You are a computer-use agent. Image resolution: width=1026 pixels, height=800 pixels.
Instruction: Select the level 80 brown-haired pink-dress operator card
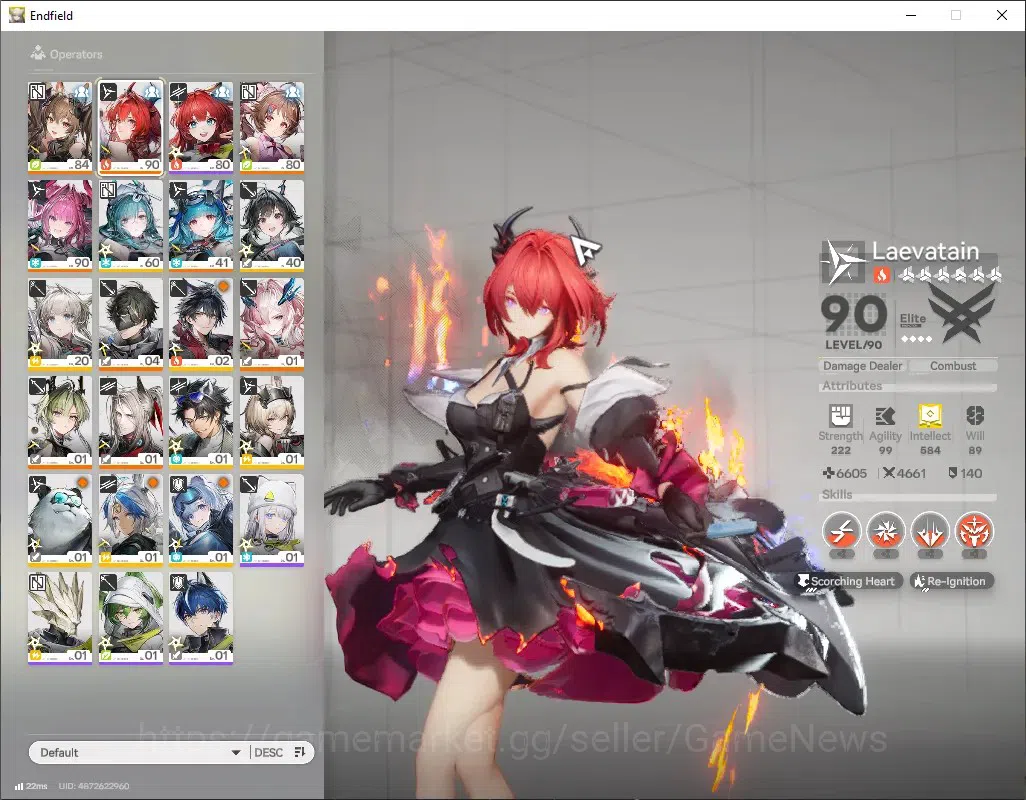coord(272,127)
